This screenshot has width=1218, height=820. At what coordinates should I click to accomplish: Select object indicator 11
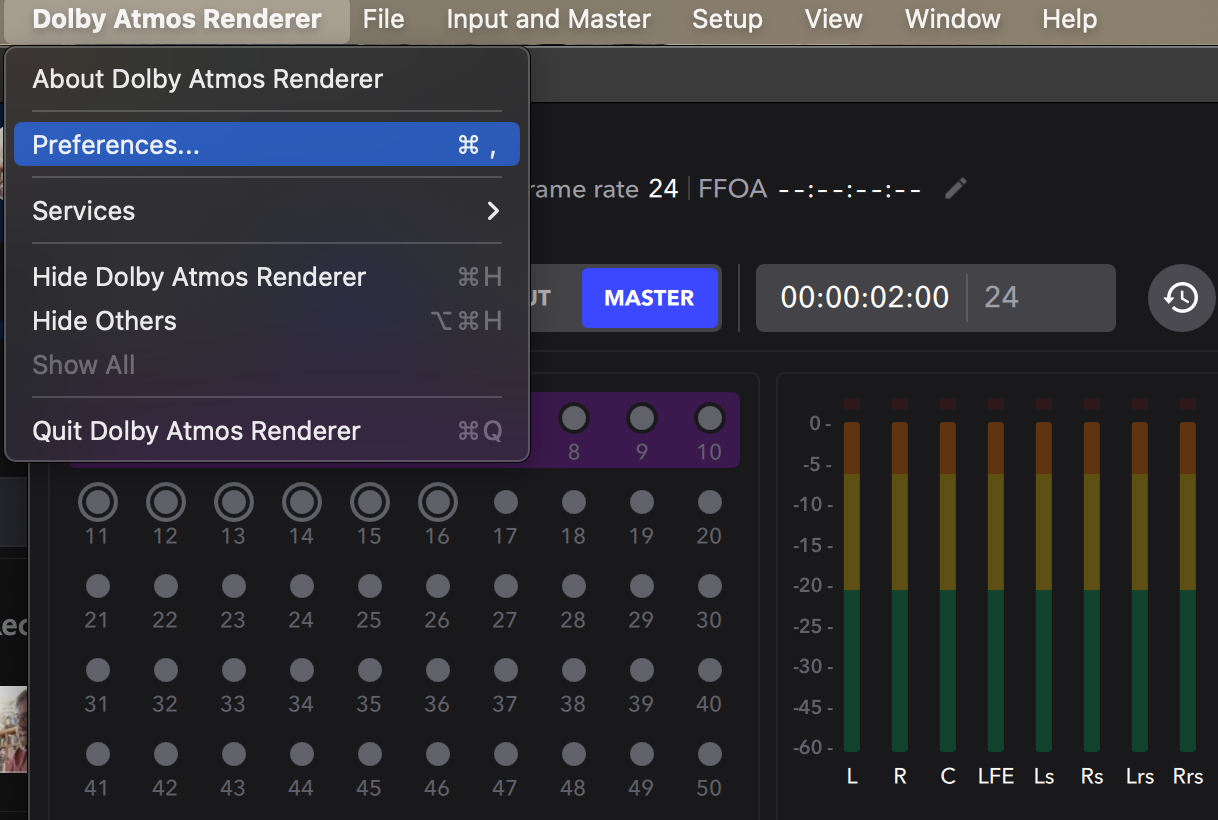97,502
